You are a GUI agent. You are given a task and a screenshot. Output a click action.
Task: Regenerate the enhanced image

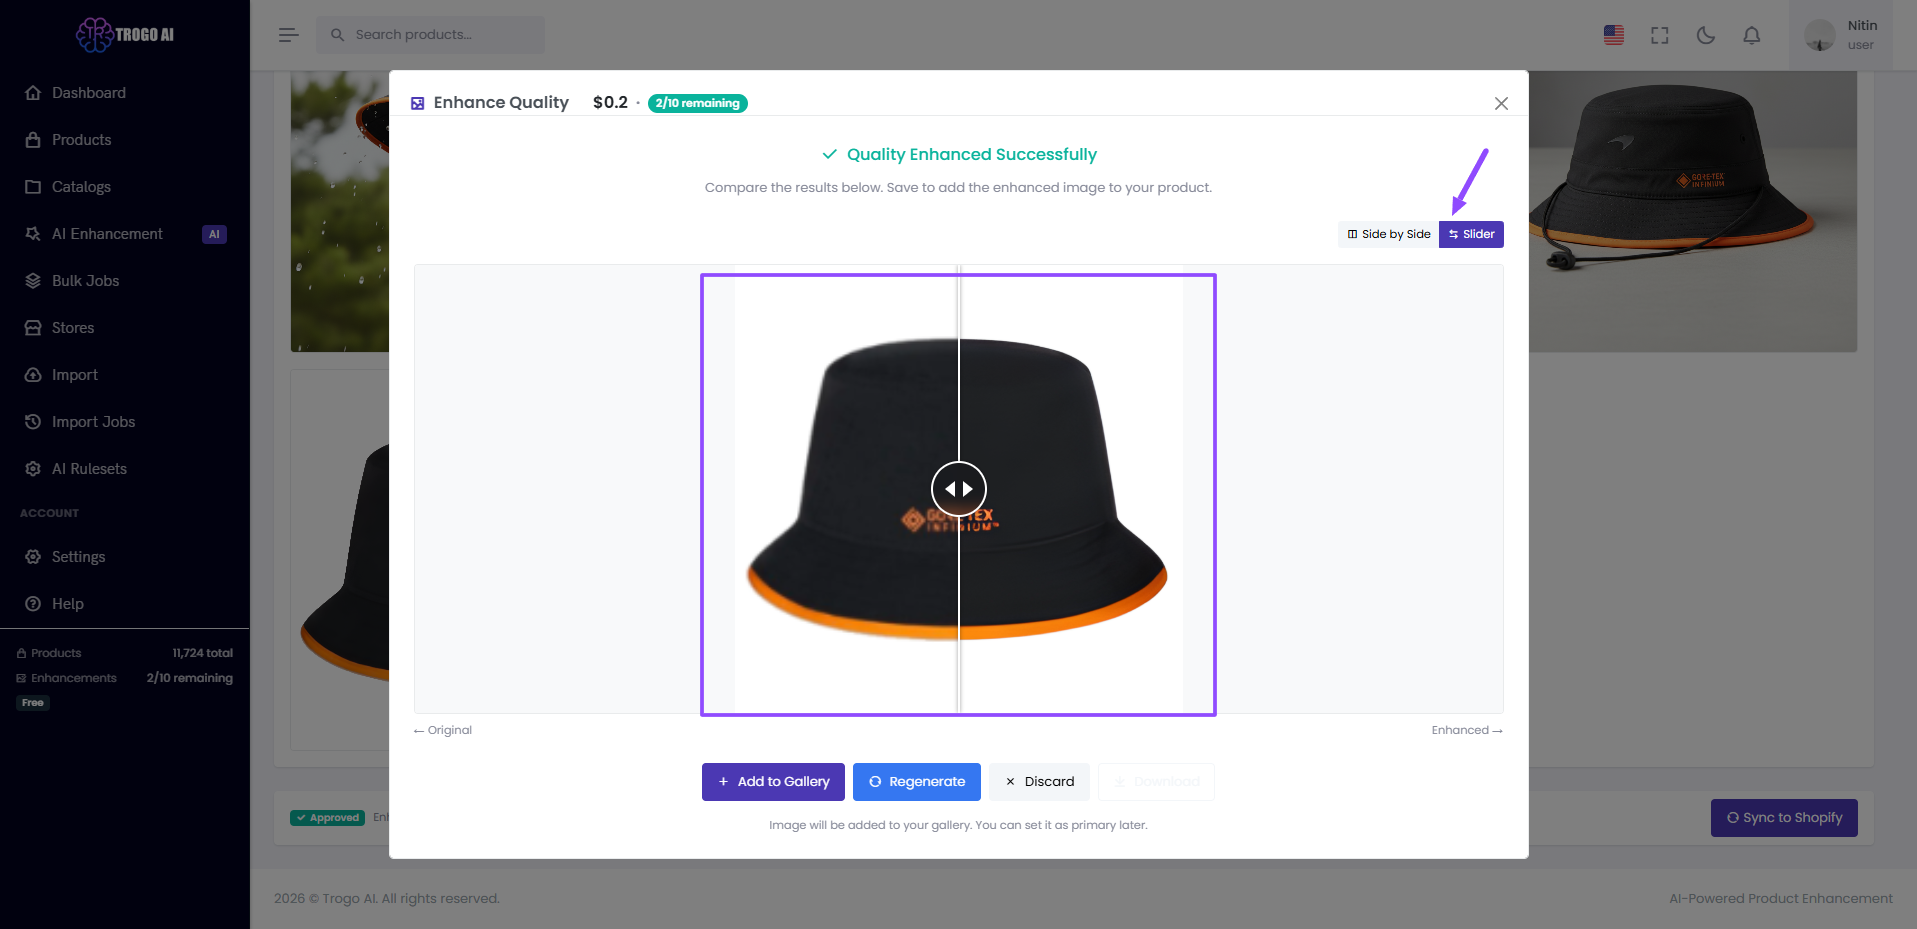tap(916, 782)
